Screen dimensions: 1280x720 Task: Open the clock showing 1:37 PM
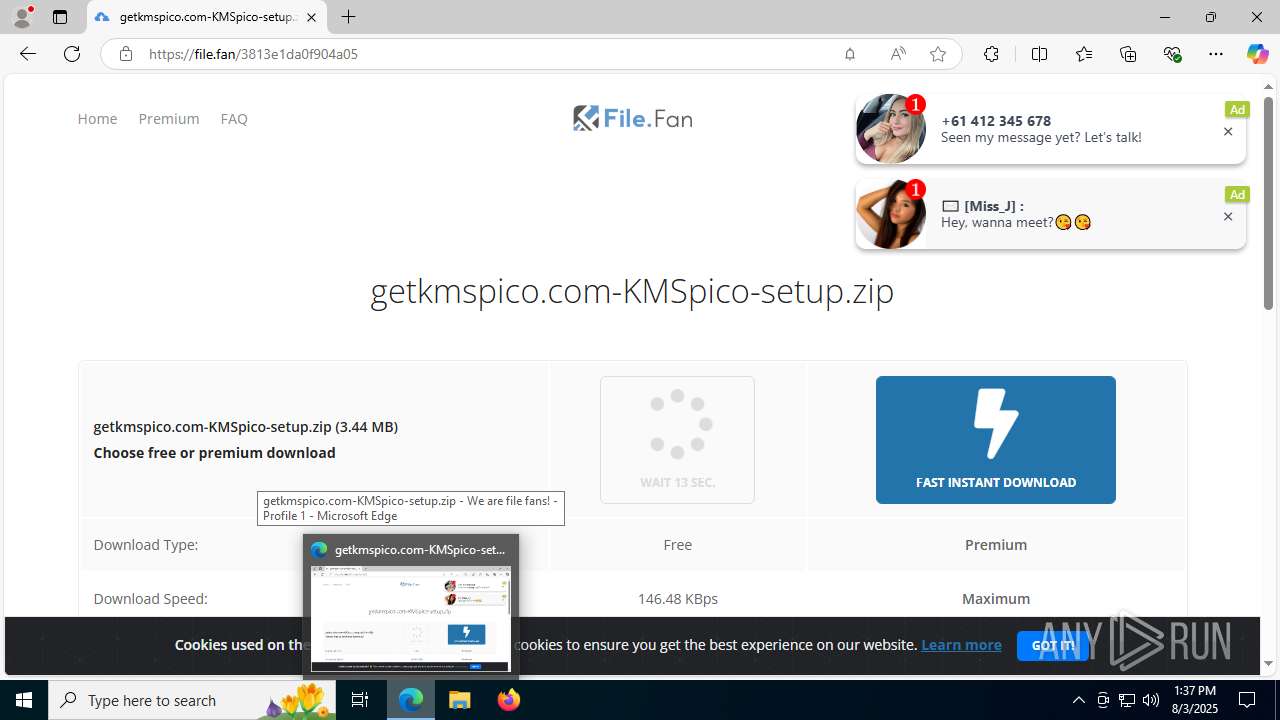[1194, 700]
